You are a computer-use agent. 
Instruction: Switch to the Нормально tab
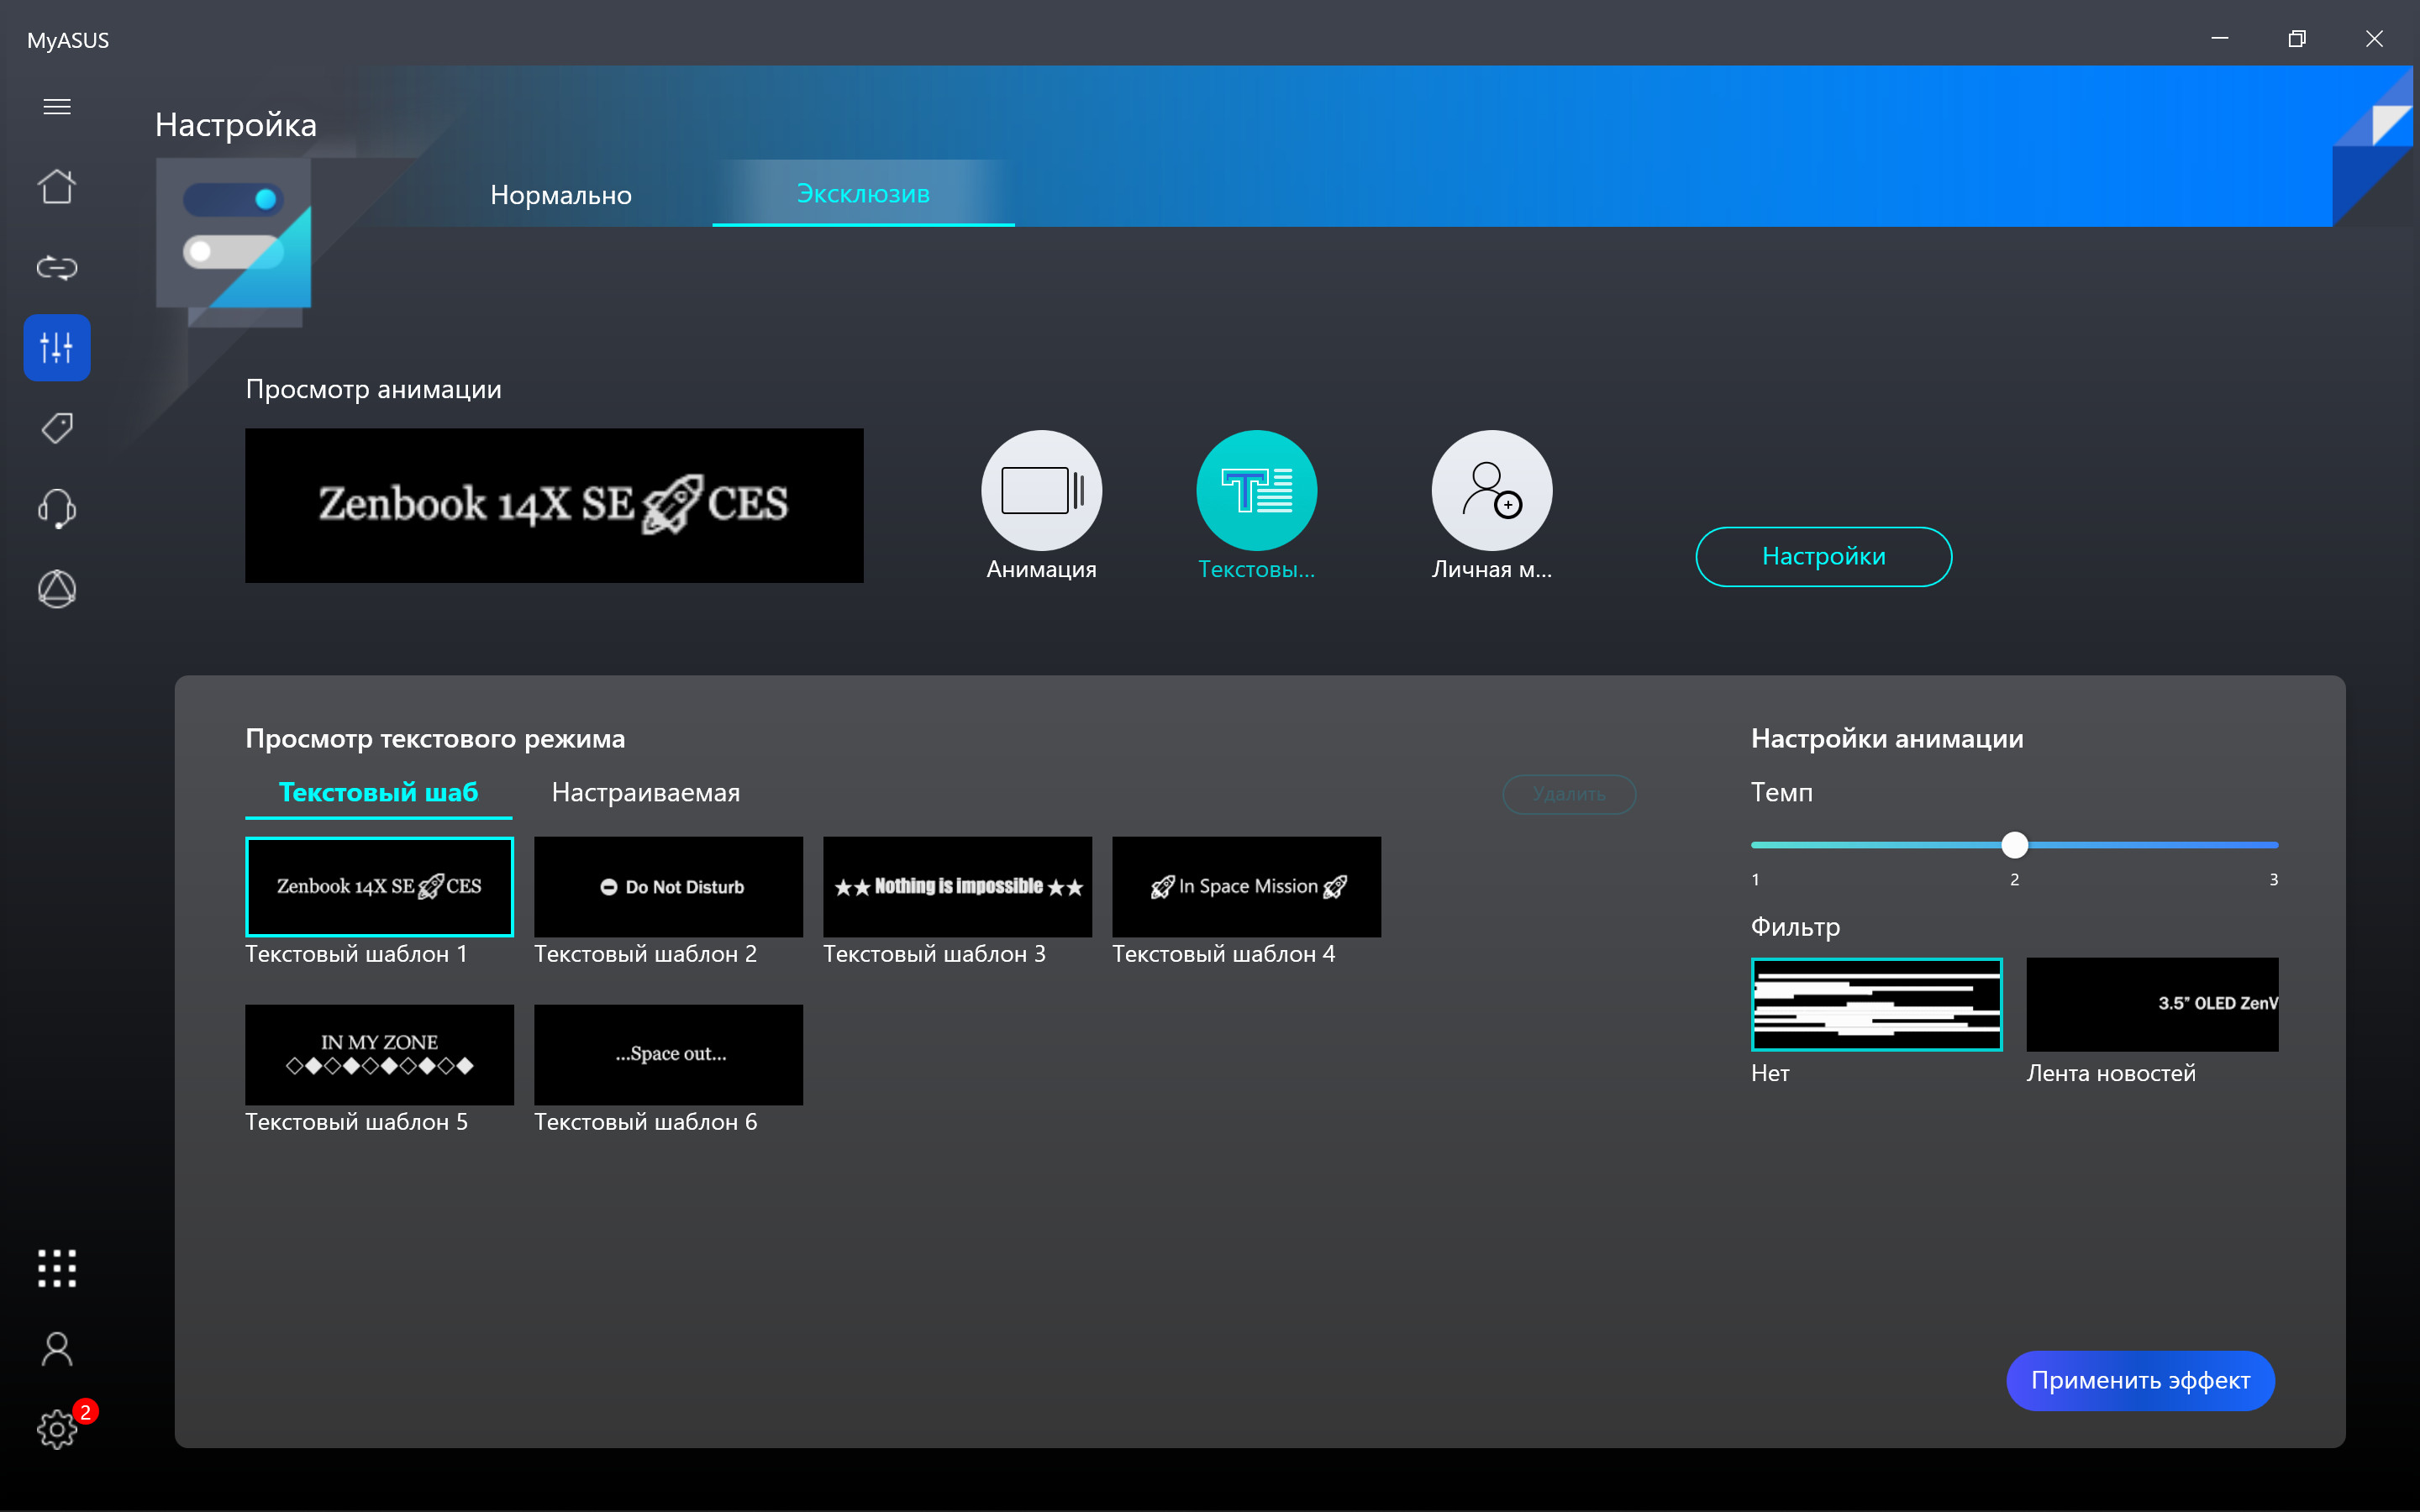point(561,195)
